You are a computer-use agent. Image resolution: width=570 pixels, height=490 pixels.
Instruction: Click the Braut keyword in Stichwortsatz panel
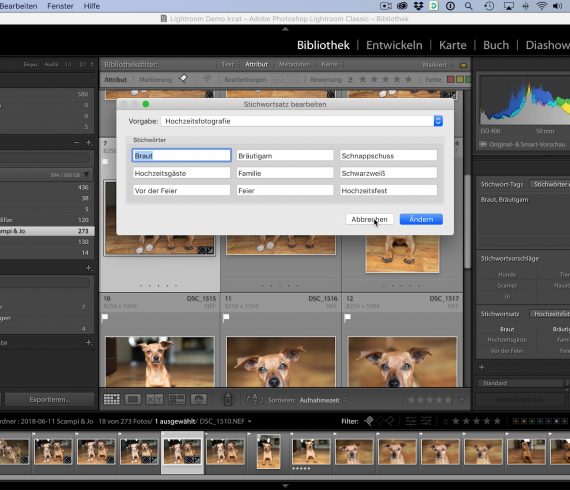click(x=507, y=329)
